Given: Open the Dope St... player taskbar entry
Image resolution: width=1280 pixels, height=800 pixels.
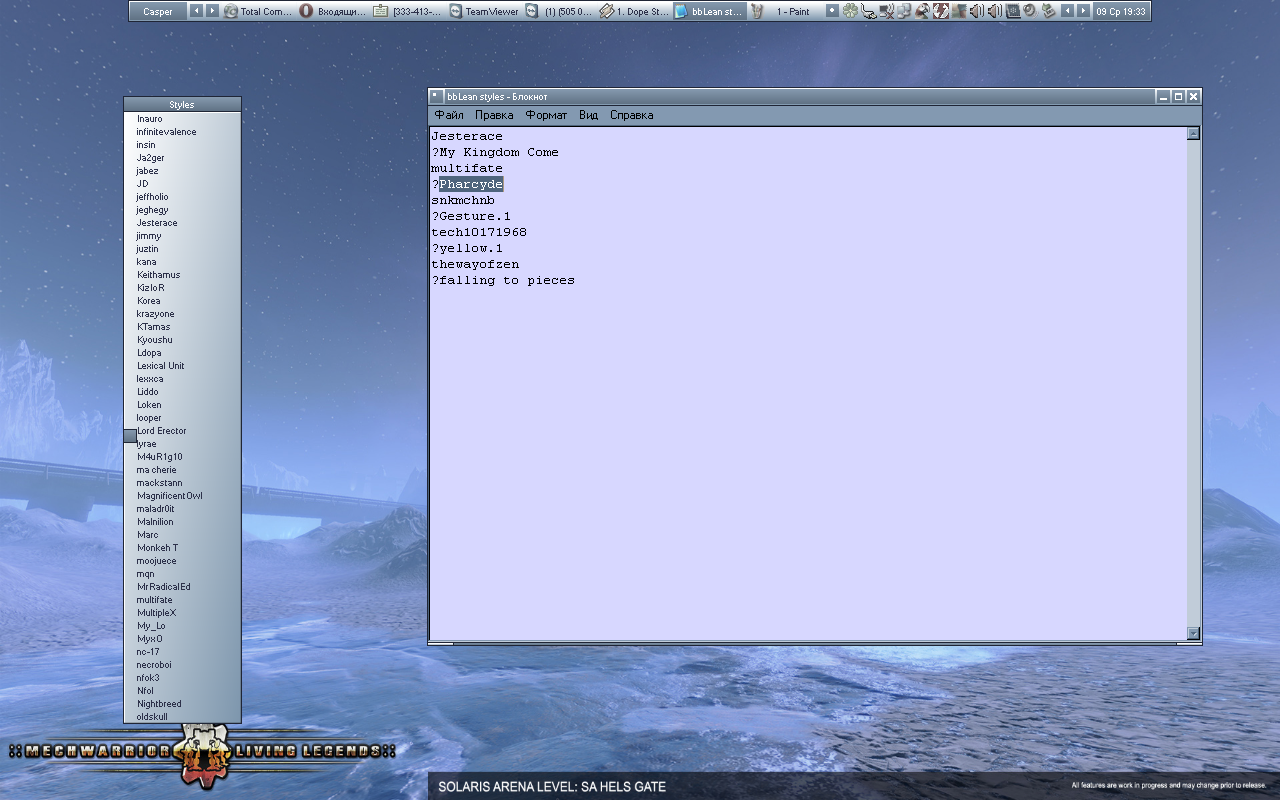Looking at the screenshot, I should pos(634,12).
